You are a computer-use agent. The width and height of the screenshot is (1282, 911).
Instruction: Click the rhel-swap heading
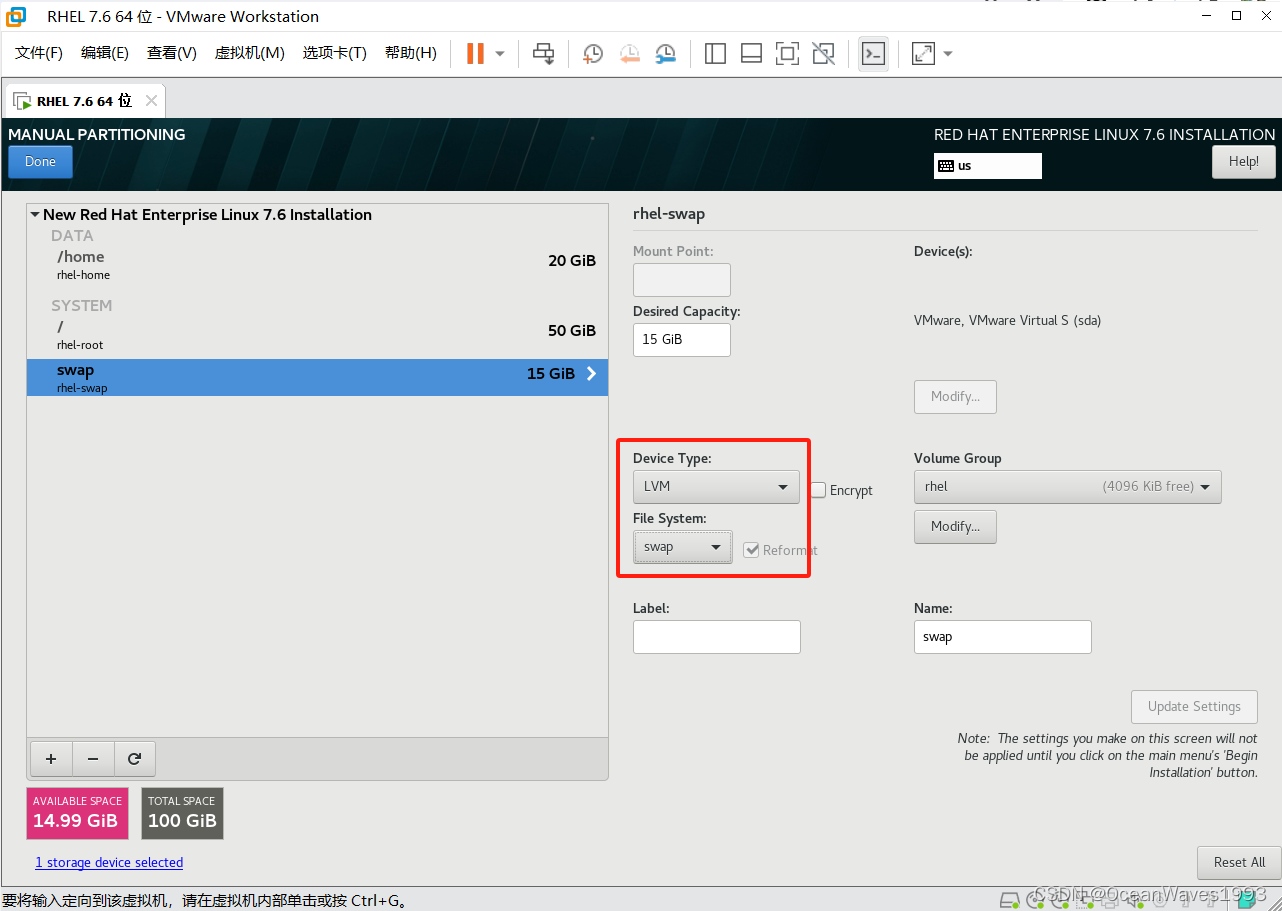[x=669, y=213]
